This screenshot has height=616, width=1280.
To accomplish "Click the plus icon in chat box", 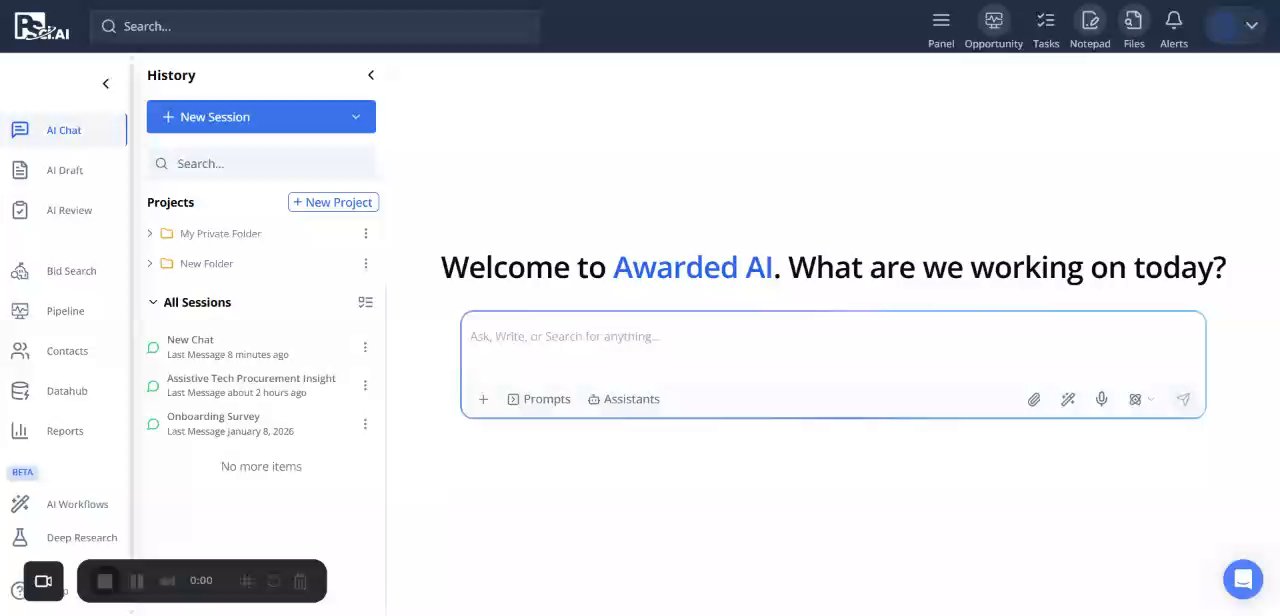I will click(x=483, y=399).
